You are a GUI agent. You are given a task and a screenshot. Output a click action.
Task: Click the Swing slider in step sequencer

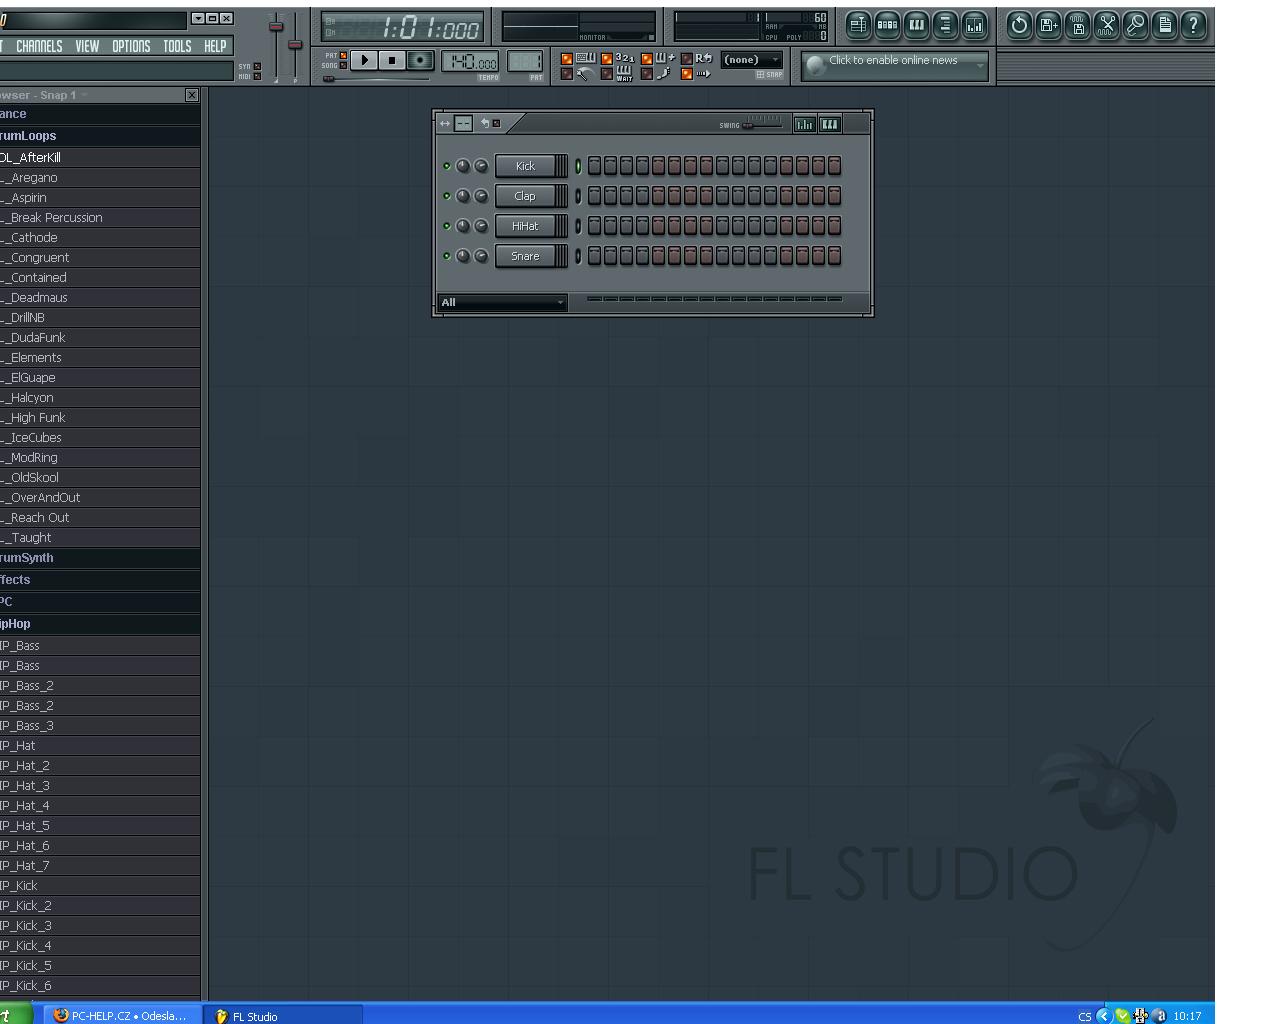[x=762, y=125]
